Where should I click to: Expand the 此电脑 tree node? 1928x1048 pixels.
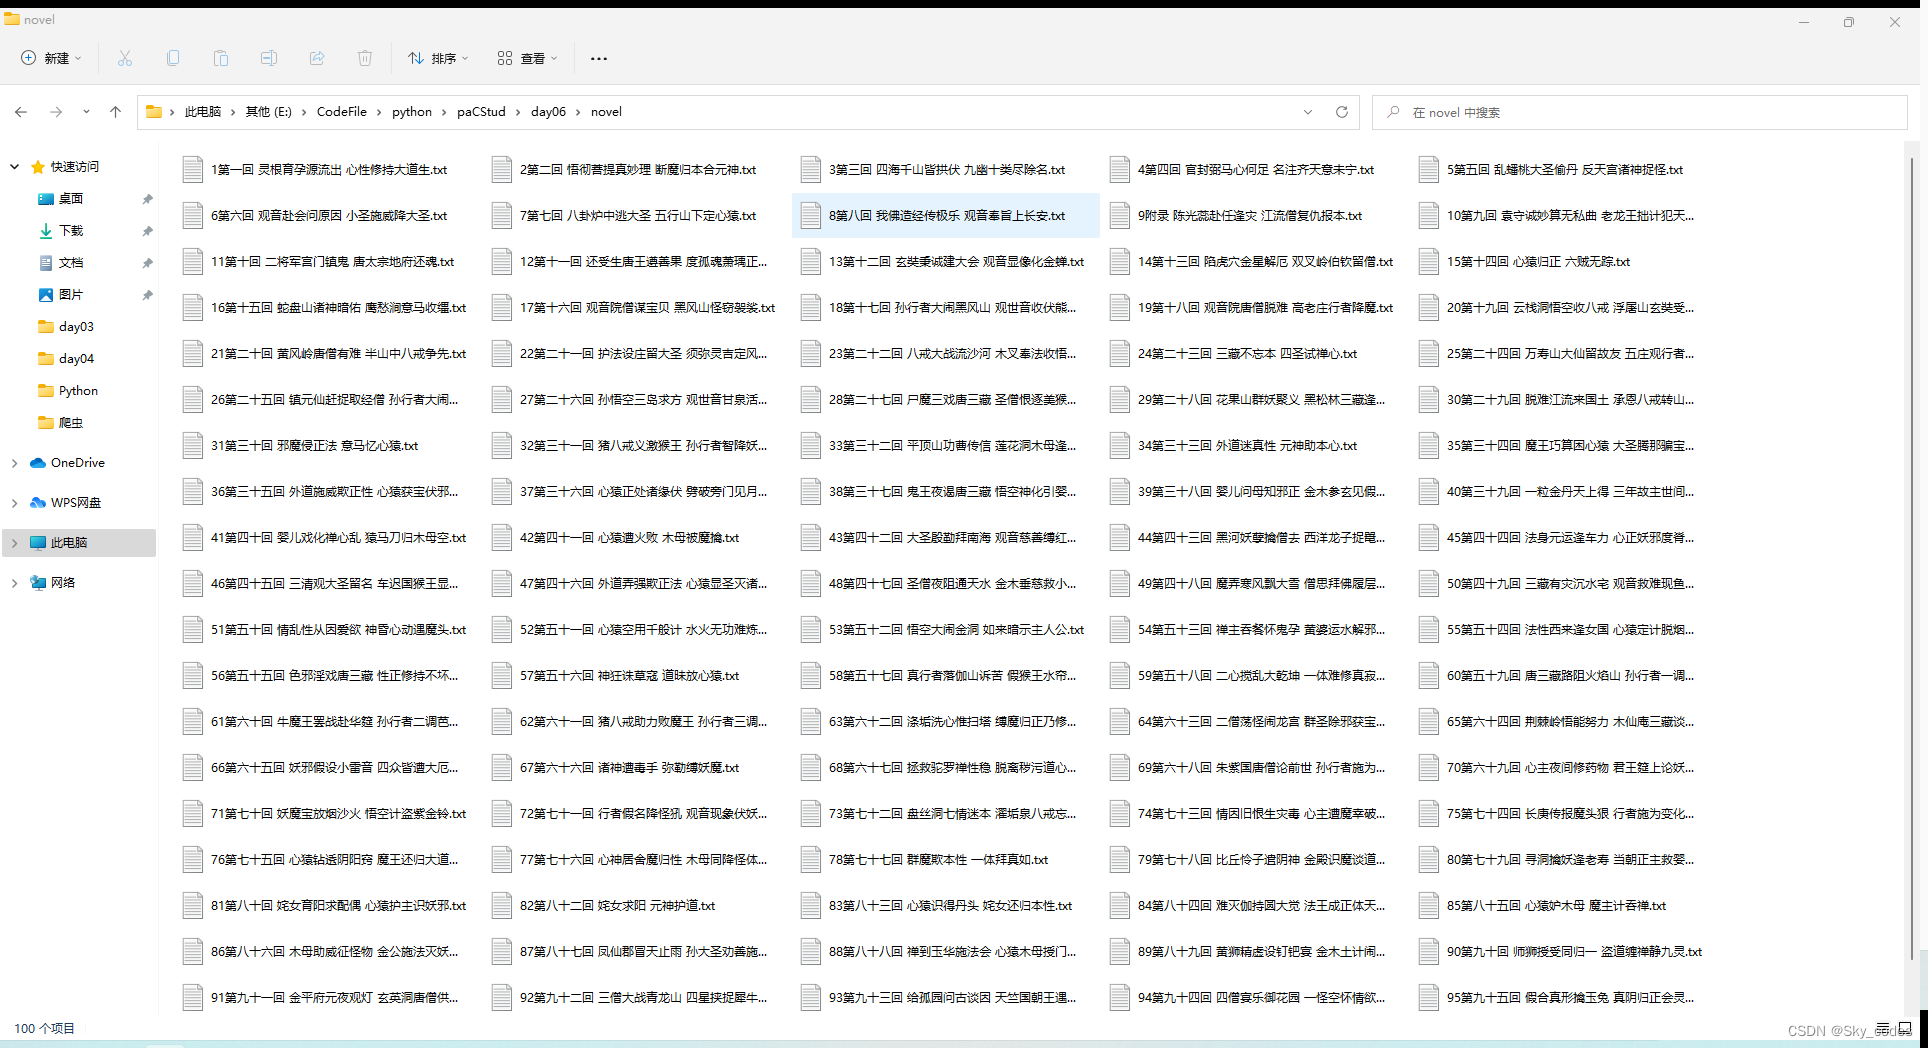14,543
